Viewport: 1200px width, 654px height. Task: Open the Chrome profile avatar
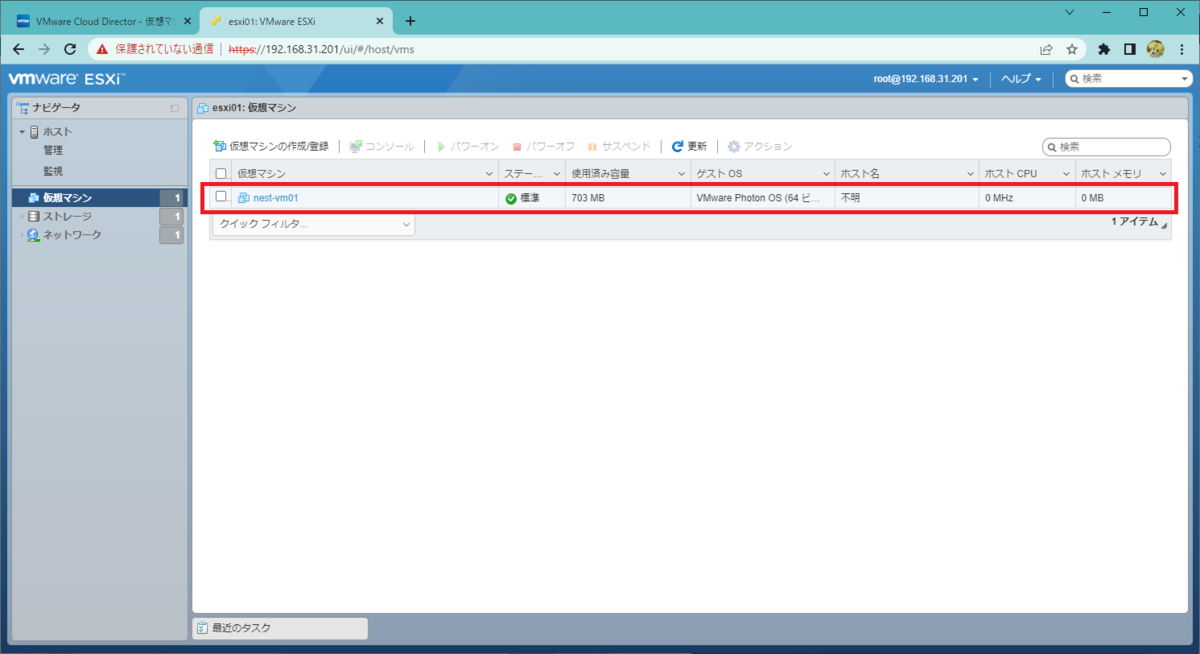tap(1155, 48)
